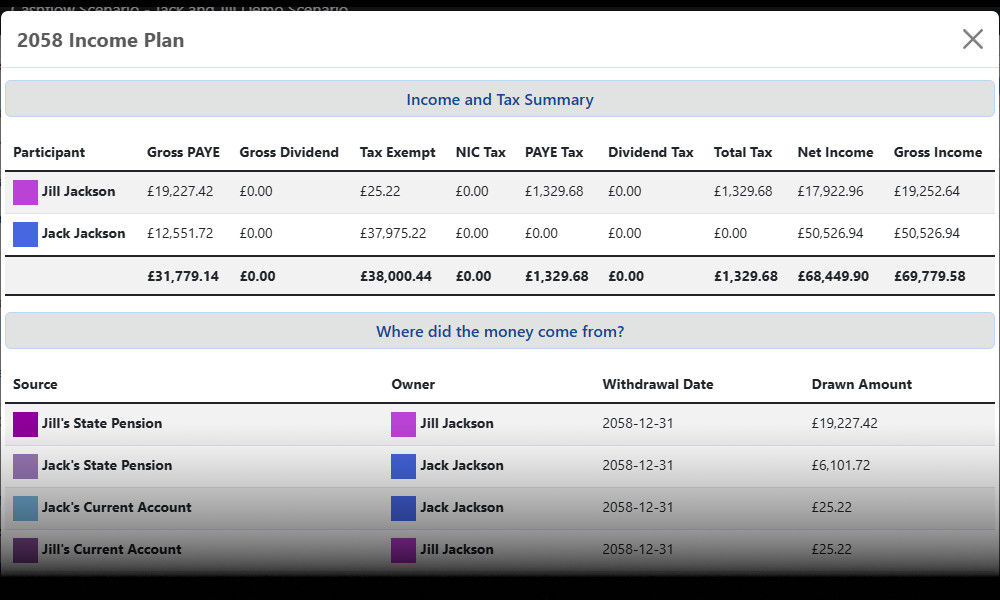Image resolution: width=1000 pixels, height=600 pixels.
Task: Click the magenta swatch in Jill's Current Account row
Action: tap(402, 549)
